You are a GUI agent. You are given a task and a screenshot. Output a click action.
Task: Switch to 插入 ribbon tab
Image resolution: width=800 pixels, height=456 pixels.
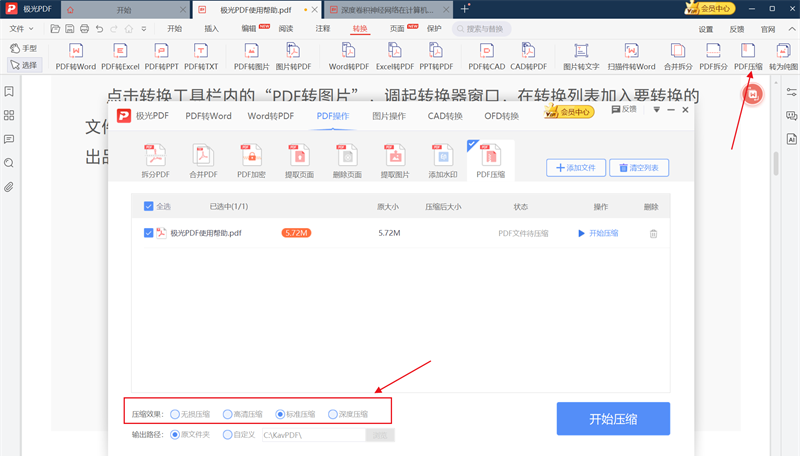pos(211,29)
